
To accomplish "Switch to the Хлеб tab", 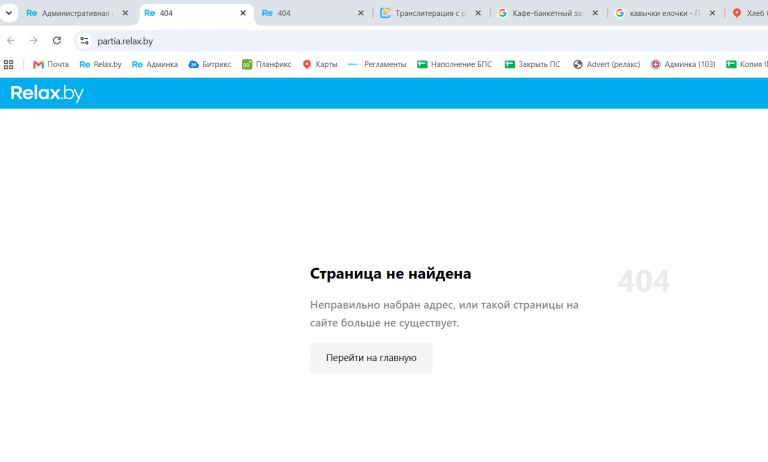I will pos(749,13).
